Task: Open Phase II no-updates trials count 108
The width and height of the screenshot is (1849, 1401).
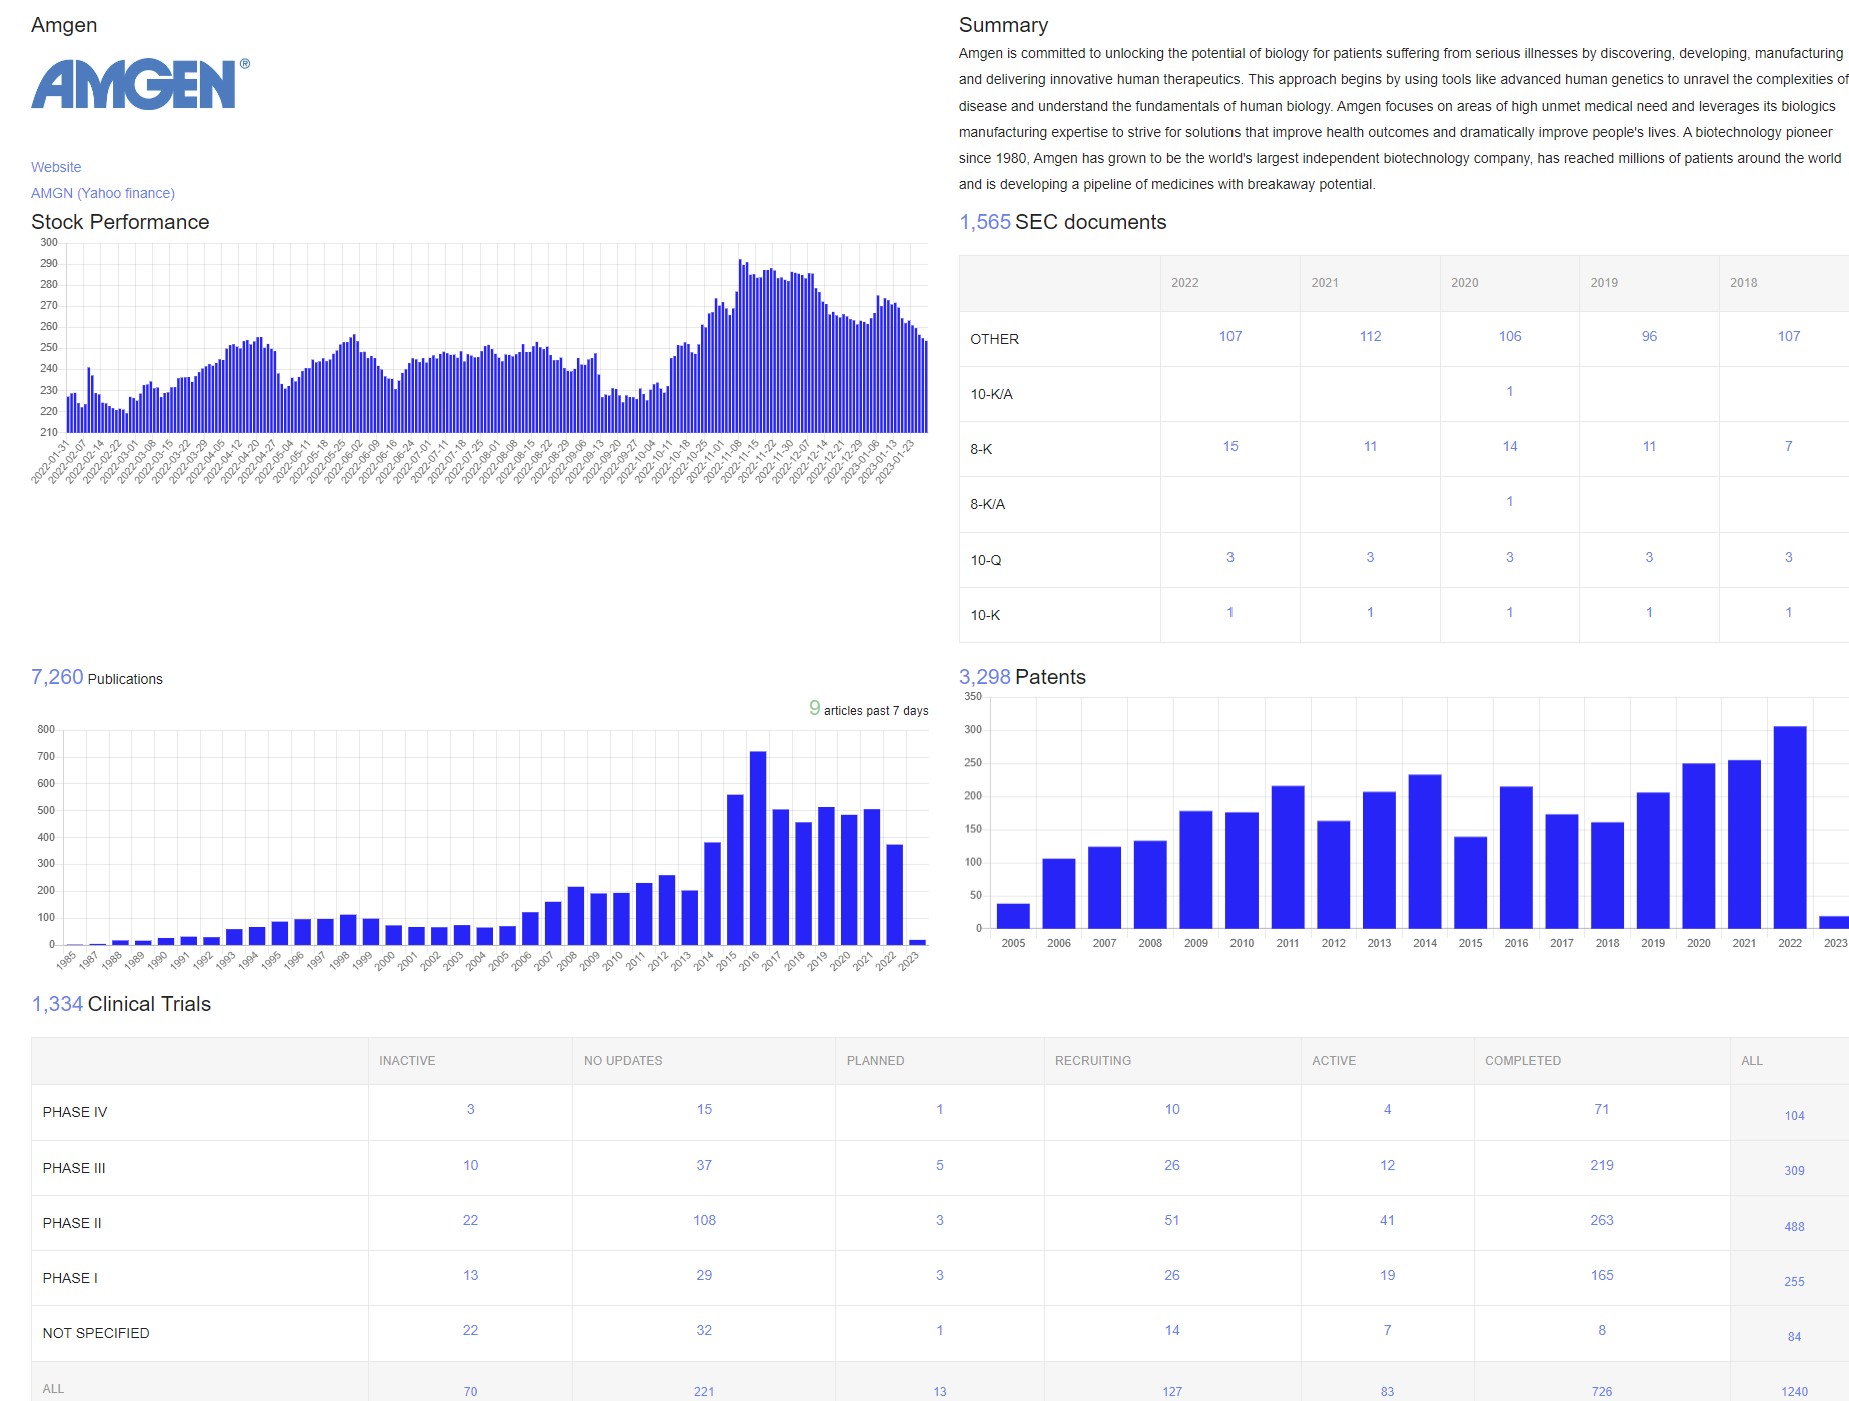Action: click(x=704, y=1220)
